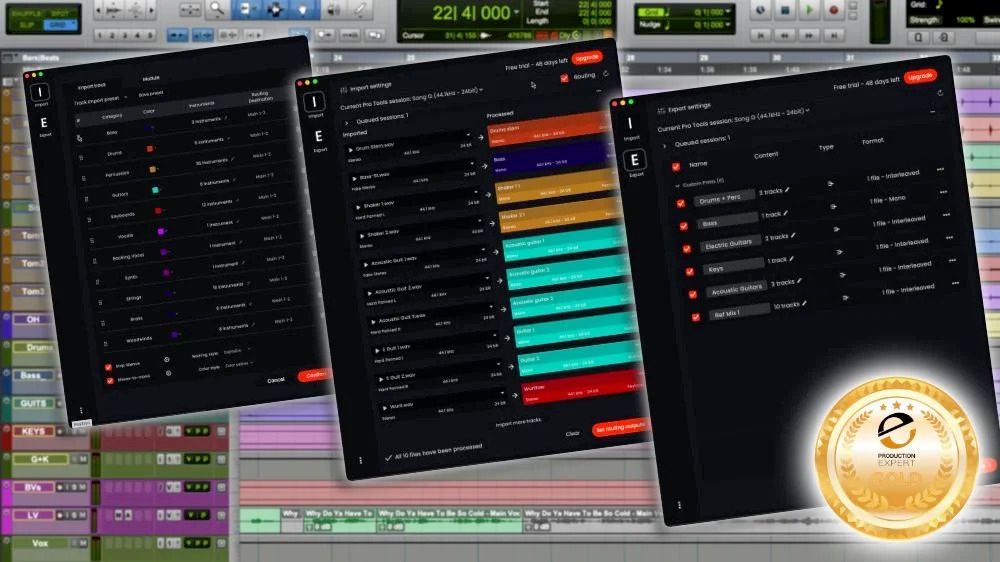Select SPOT edit mode
Image resolution: width=1000 pixels, height=562 pixels.
click(59, 13)
